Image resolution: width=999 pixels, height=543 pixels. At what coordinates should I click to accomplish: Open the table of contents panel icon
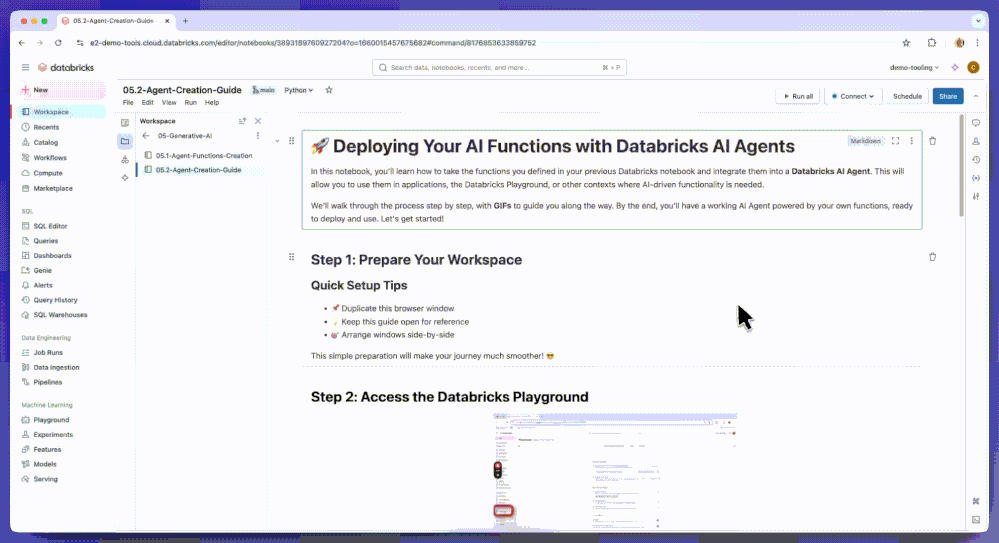click(x=125, y=122)
